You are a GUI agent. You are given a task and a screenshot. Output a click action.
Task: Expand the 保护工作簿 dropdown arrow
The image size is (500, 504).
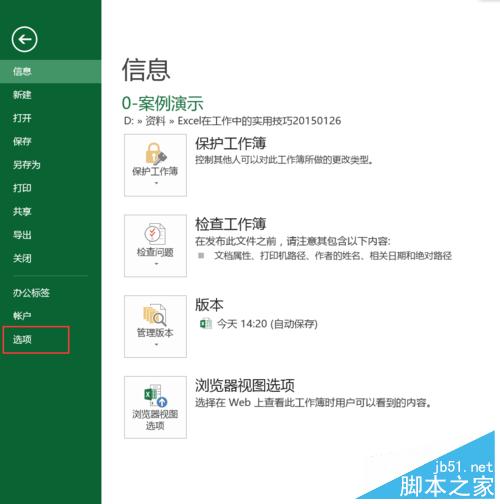156,183
